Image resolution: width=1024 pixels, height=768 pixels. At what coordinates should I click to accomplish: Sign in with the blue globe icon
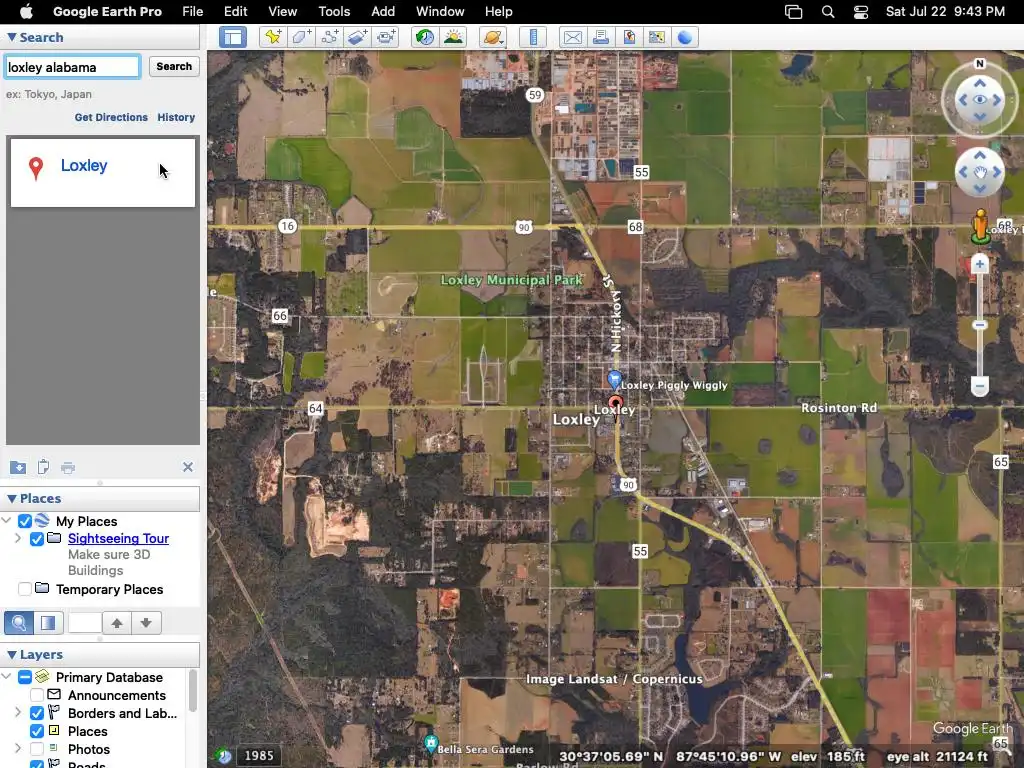[685, 37]
